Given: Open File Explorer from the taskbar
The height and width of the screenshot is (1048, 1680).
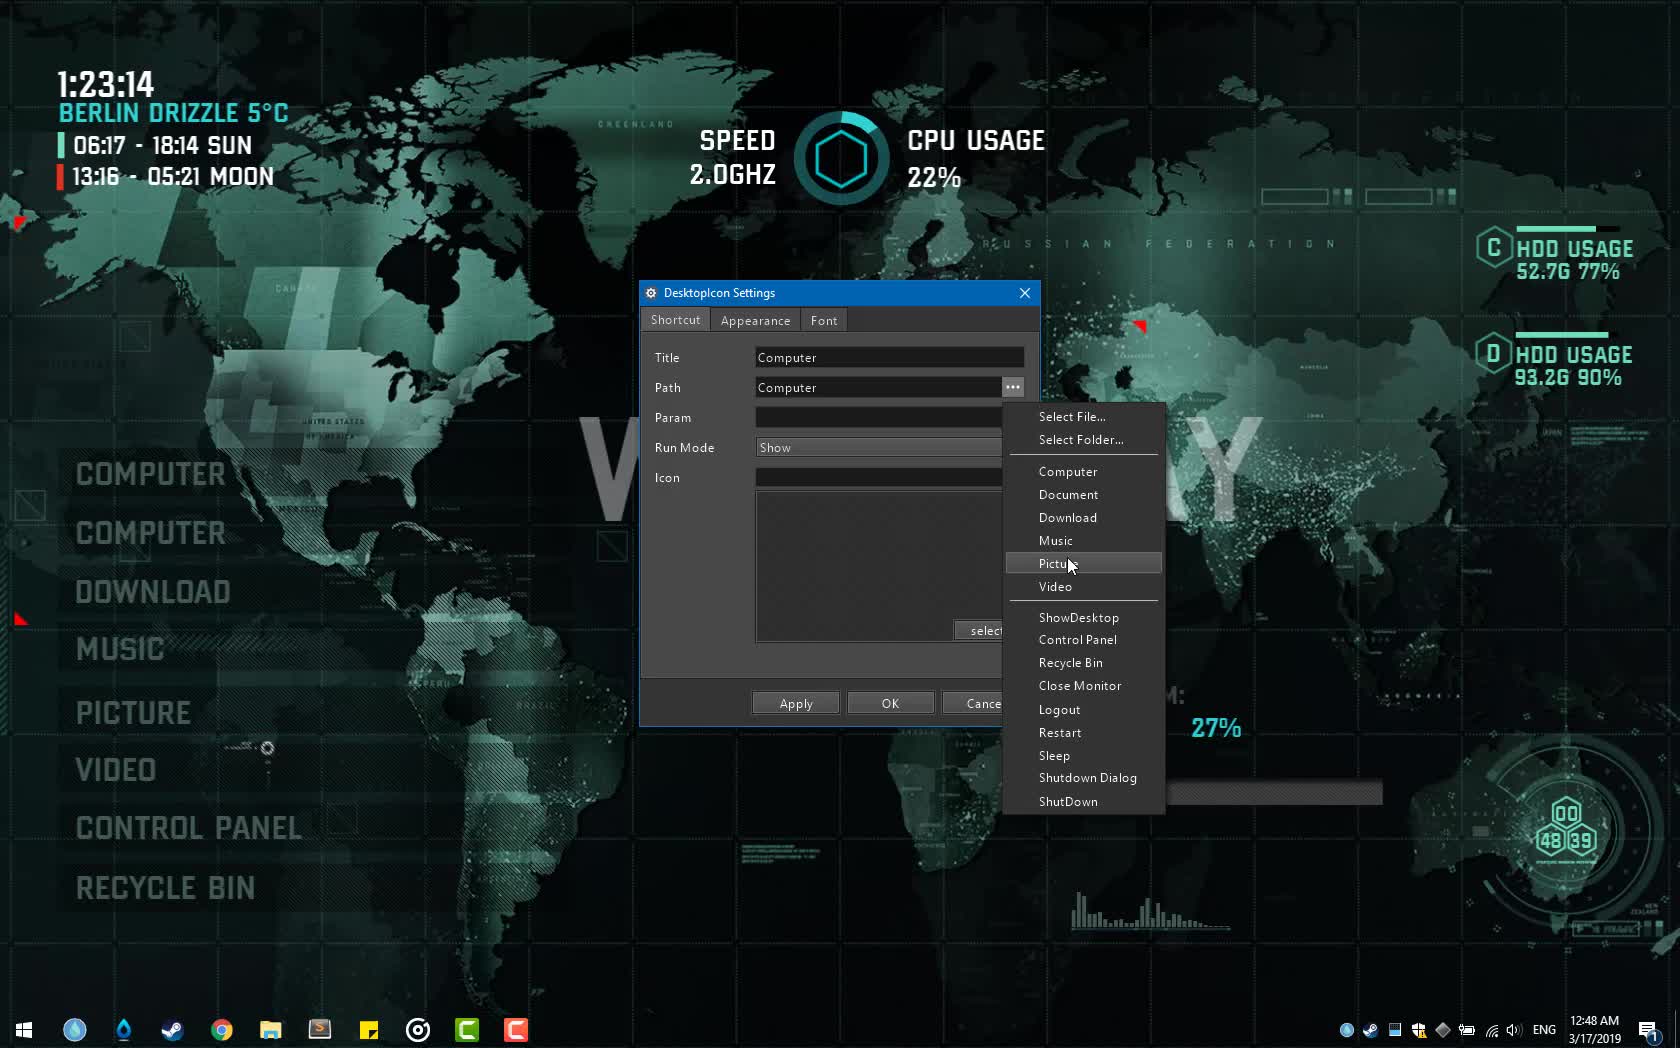Looking at the screenshot, I should click(271, 1030).
